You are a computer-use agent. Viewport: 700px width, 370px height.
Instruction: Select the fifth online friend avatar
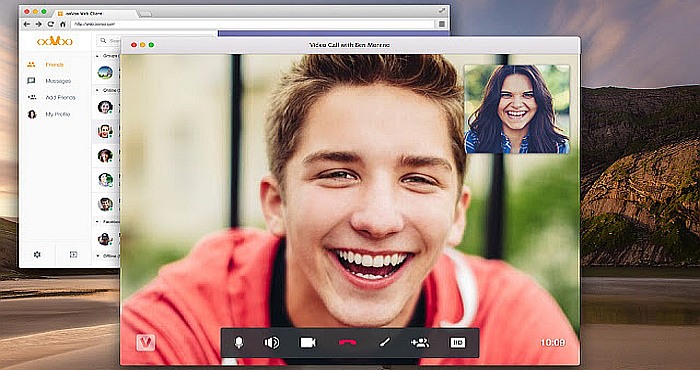pyautogui.click(x=105, y=204)
